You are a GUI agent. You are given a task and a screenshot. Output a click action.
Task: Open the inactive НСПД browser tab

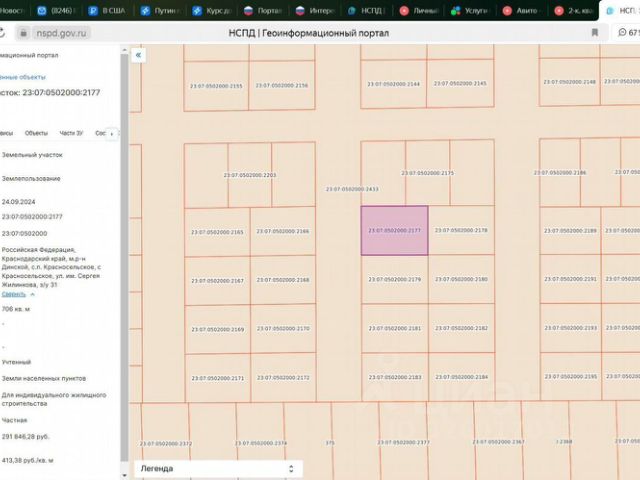click(x=367, y=11)
